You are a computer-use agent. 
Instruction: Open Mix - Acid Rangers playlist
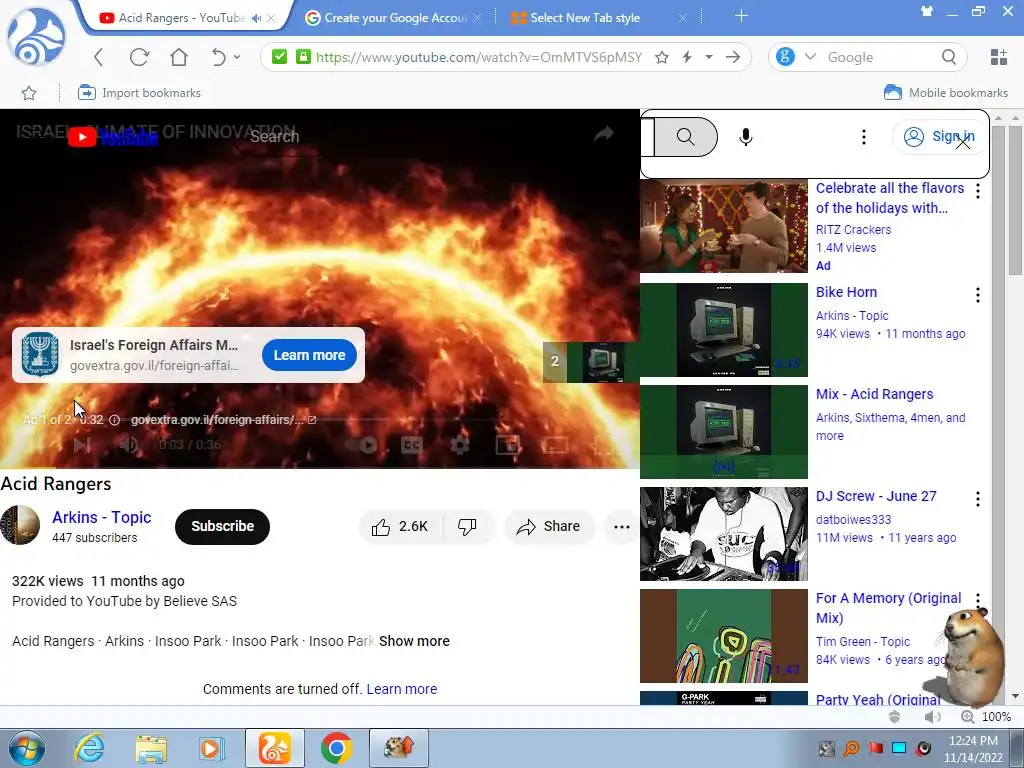[874, 394]
